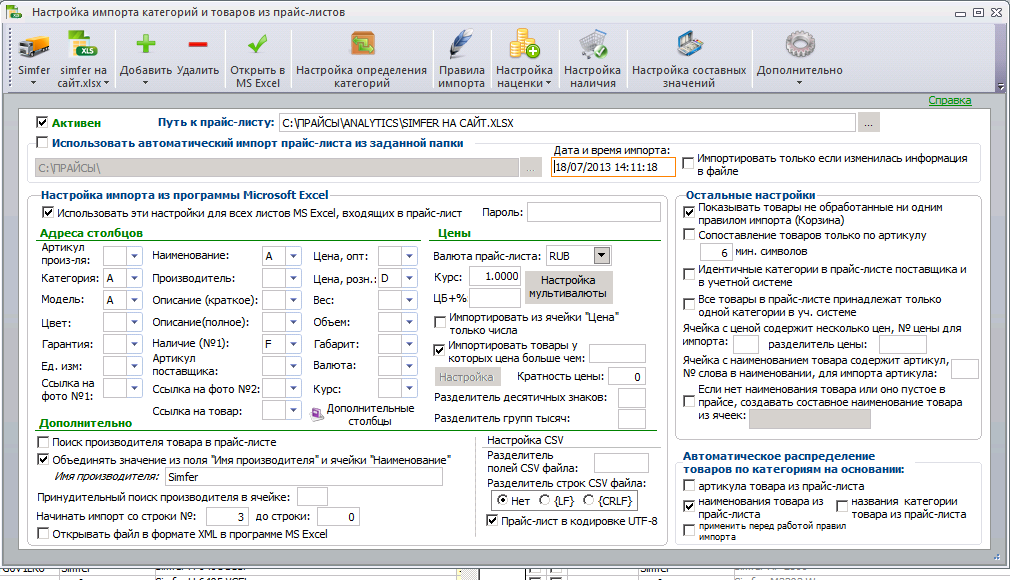Click the Дополнительные столбцы icon
The height and width of the screenshot is (580, 1010).
tap(317, 414)
